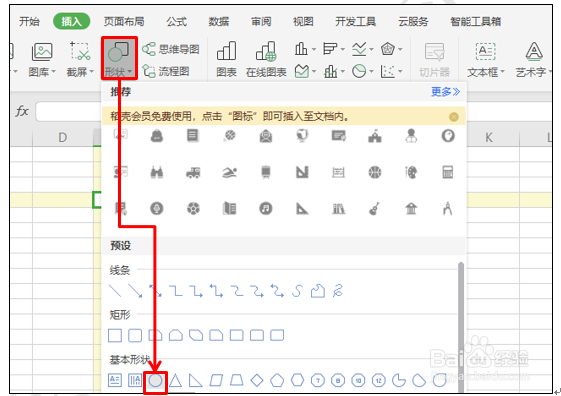Insert the swimmer icon
Viewport: 561px width, 396px height.
pyautogui.click(x=229, y=172)
